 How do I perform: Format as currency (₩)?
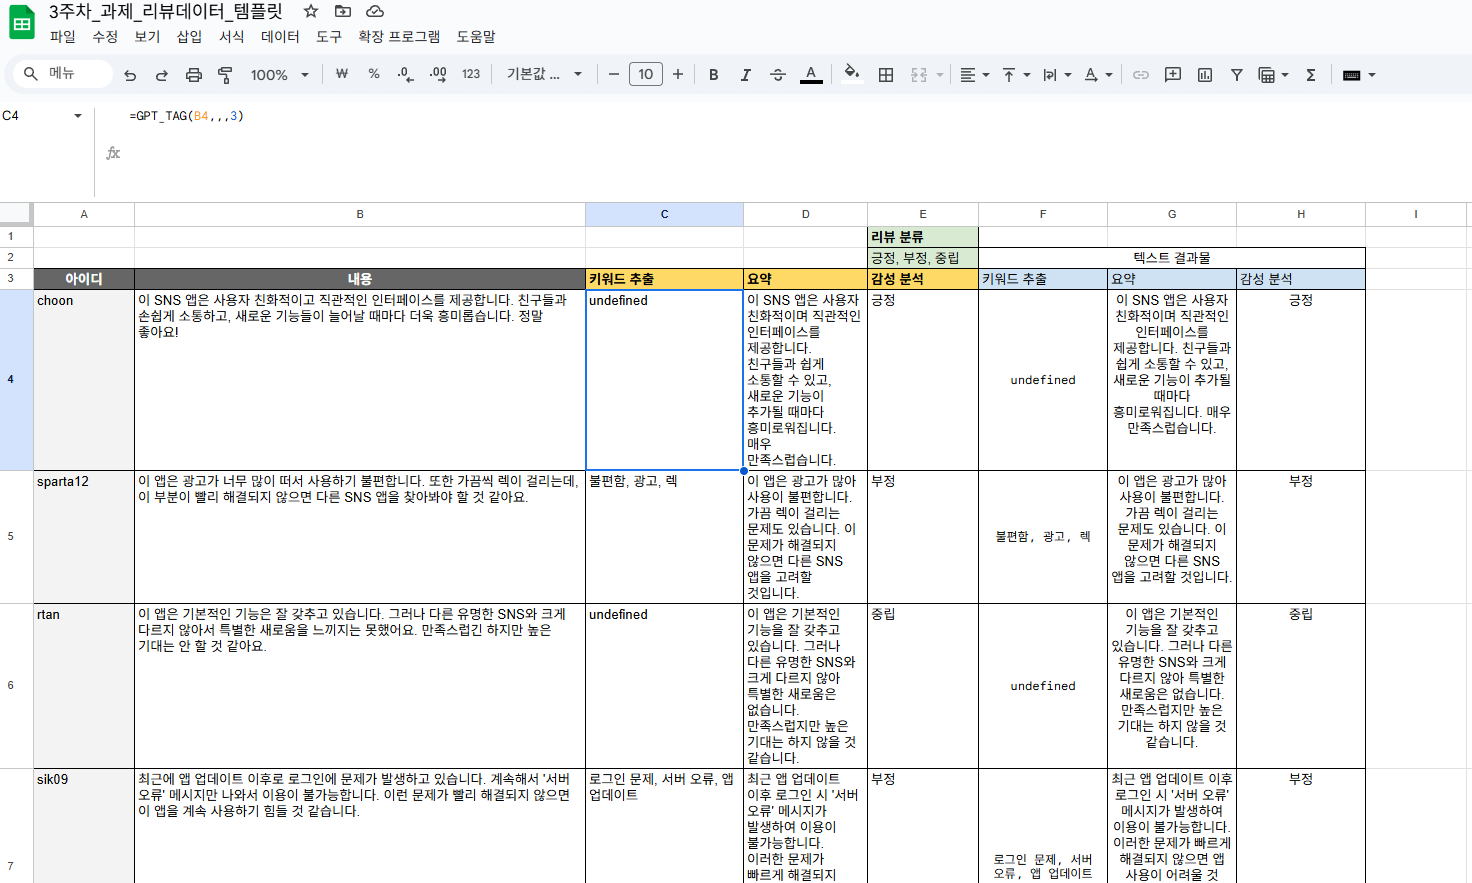pyautogui.click(x=342, y=74)
